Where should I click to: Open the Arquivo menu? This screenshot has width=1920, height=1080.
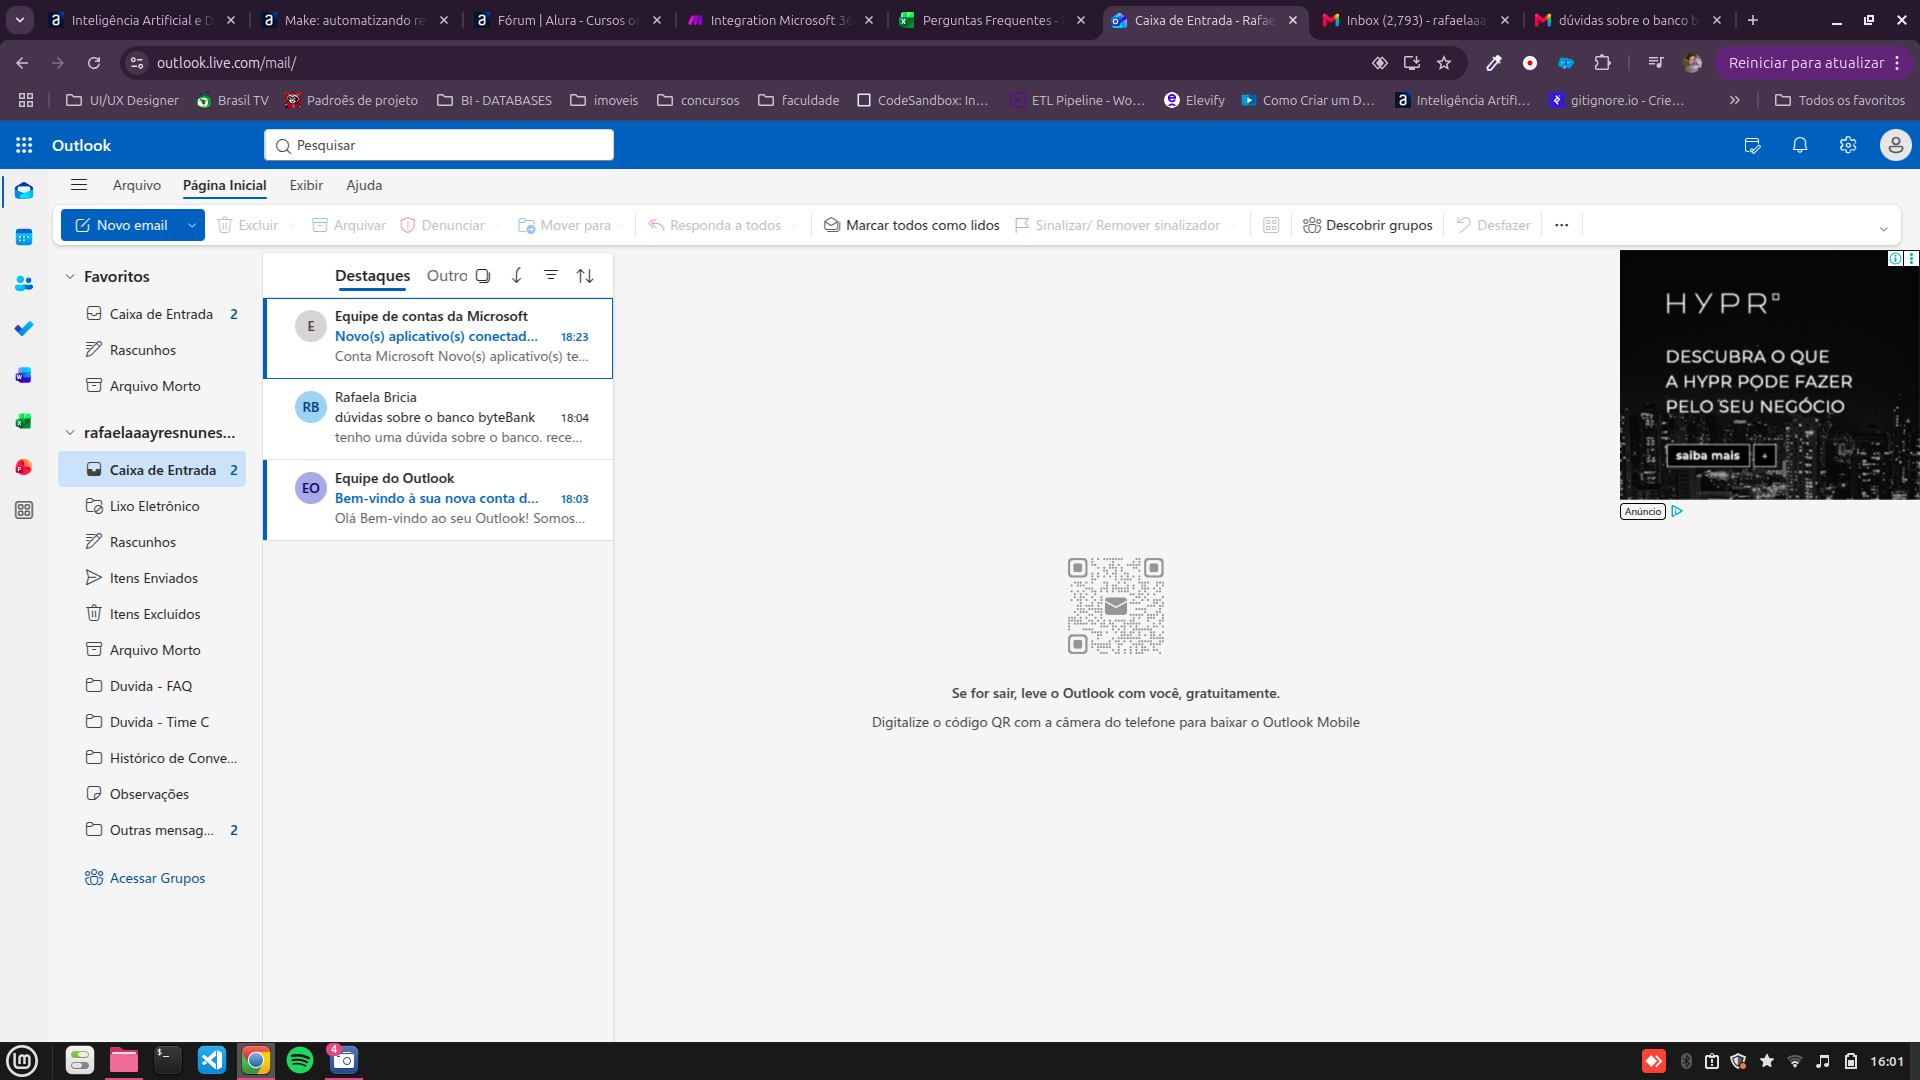coord(137,185)
